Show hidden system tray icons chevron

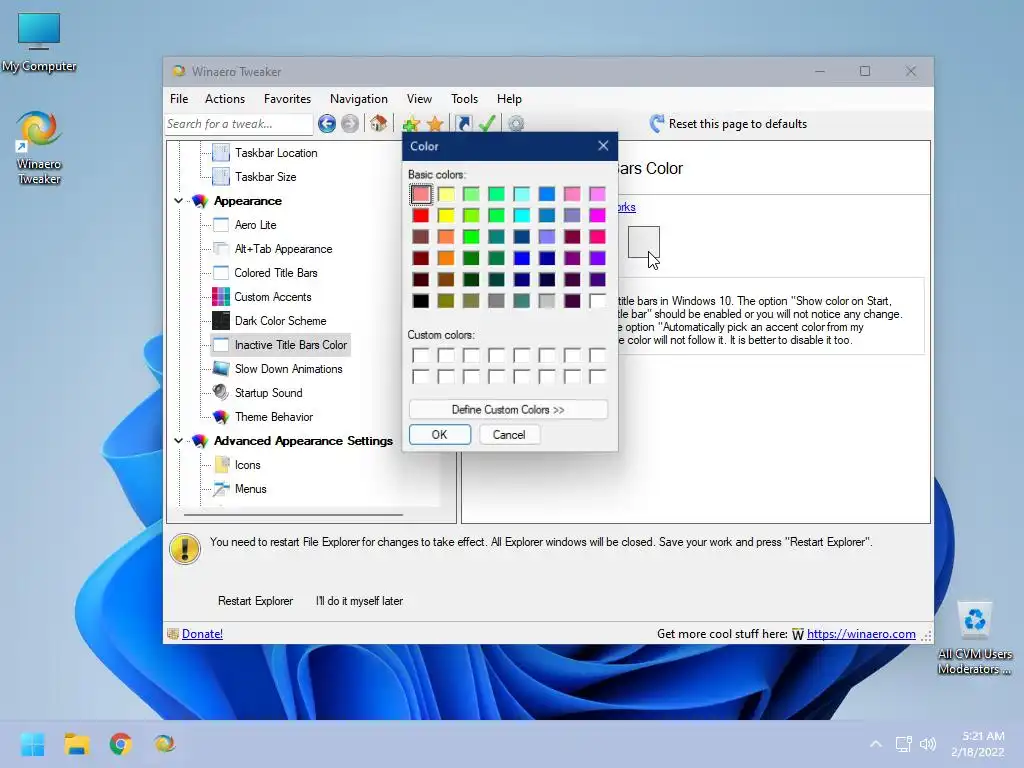pos(876,744)
